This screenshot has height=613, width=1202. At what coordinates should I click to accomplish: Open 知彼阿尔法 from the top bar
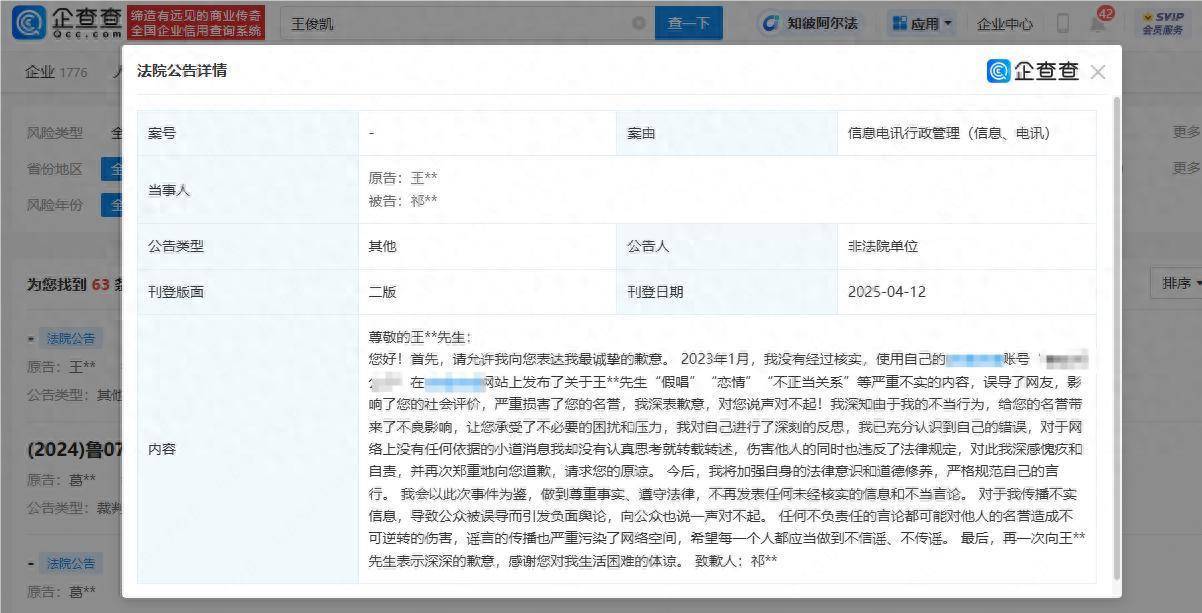(810, 22)
